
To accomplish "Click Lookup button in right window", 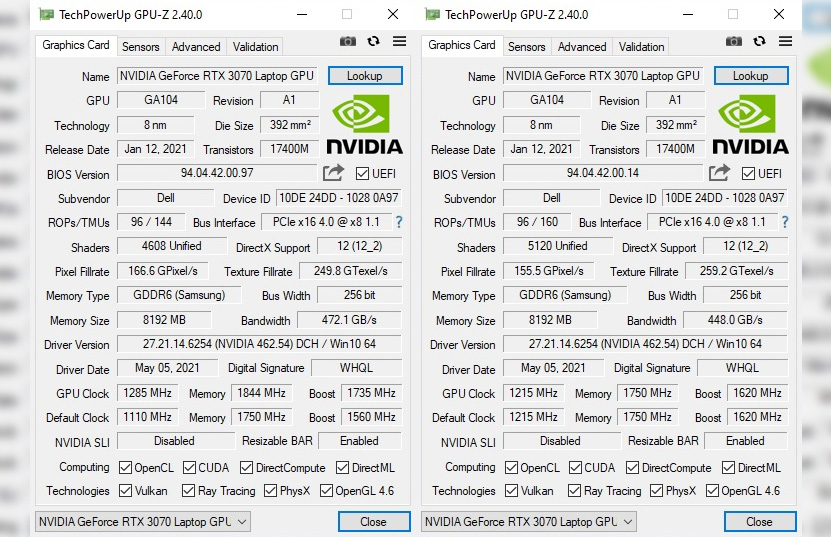I will pos(751,76).
